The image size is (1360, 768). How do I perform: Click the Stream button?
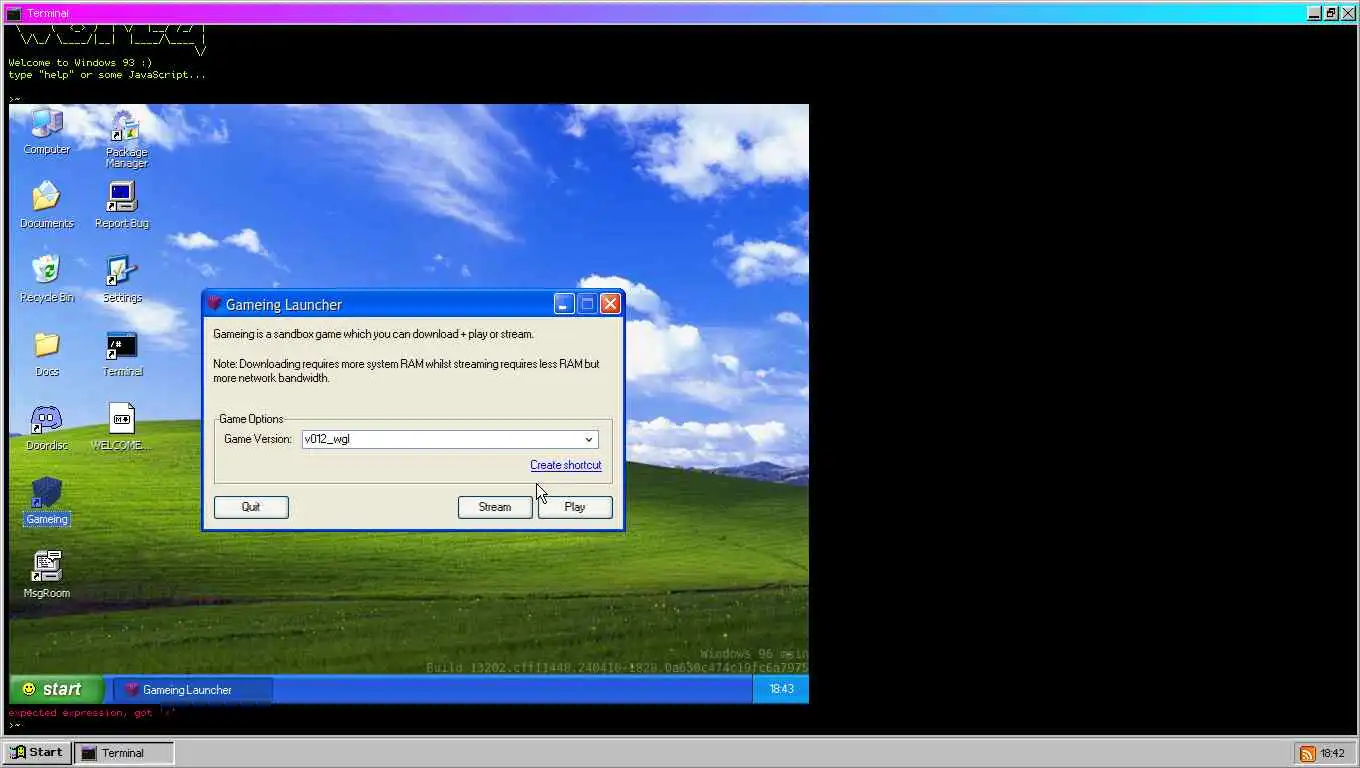click(495, 507)
